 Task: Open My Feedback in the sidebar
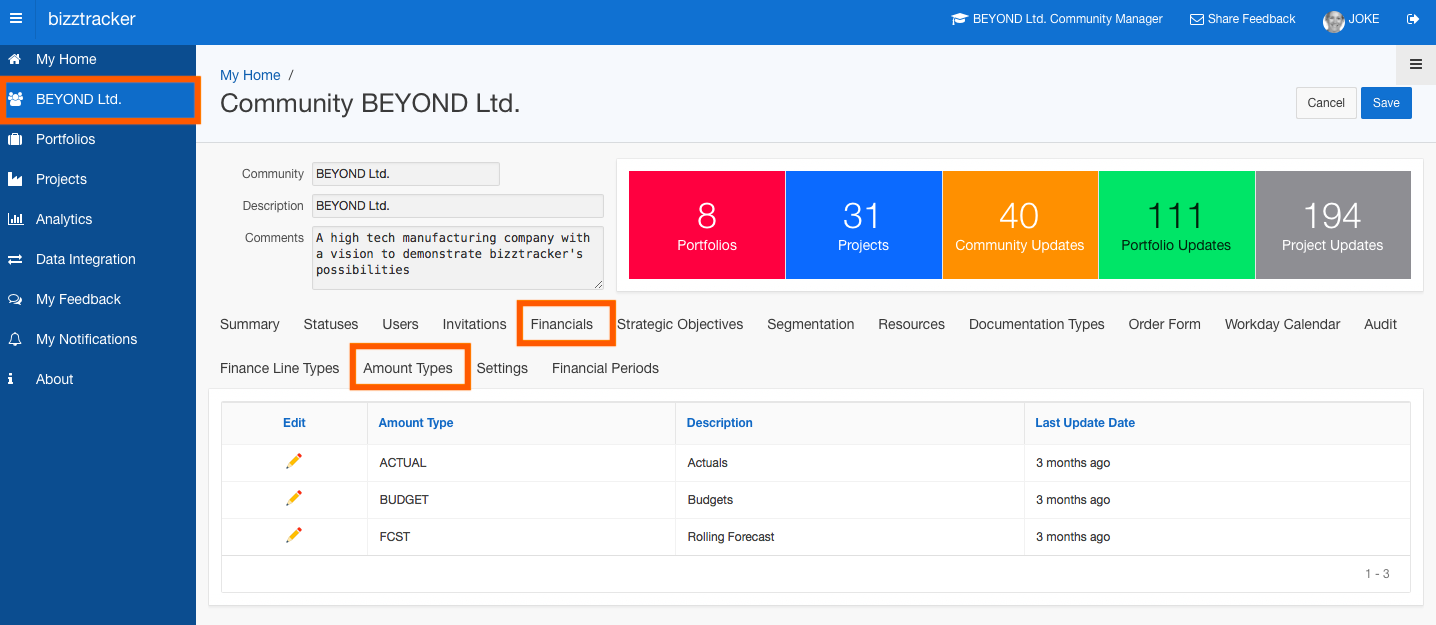pos(98,299)
